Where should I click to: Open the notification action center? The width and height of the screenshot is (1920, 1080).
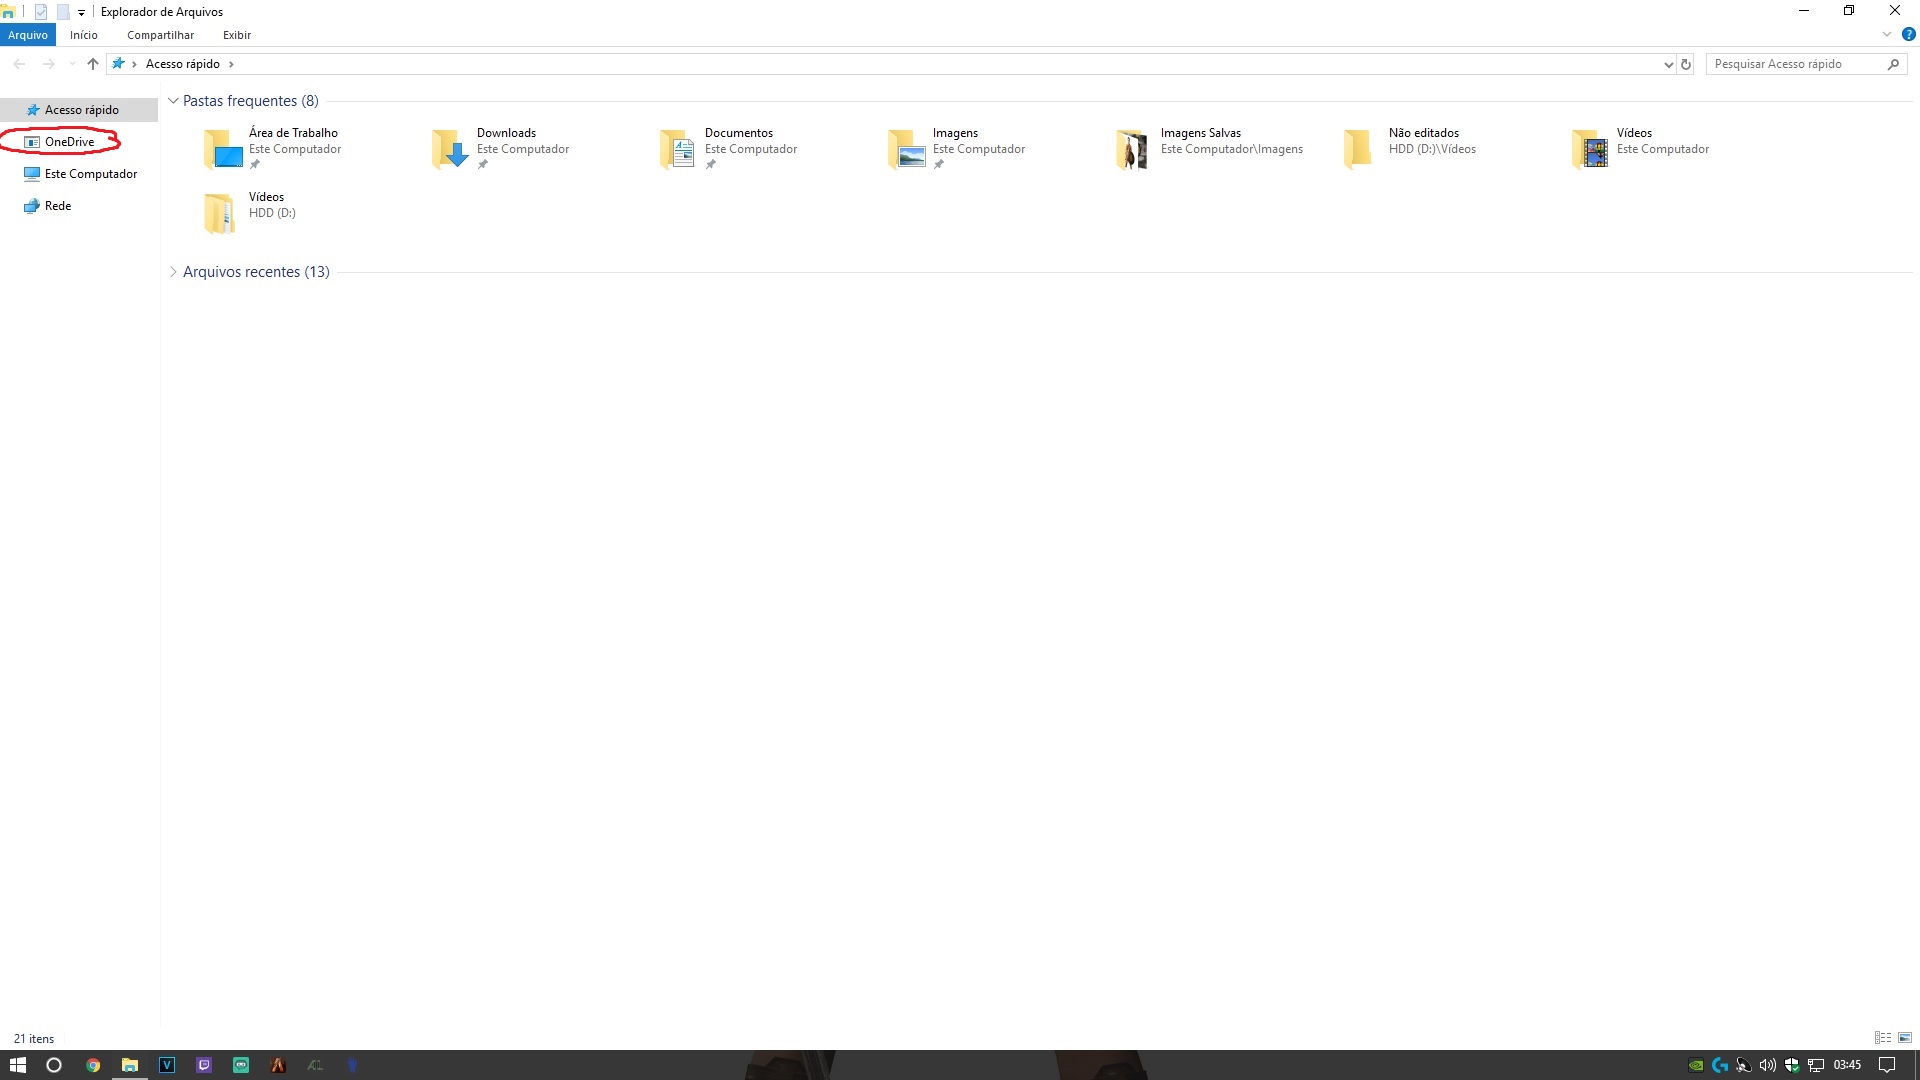[x=1887, y=1065]
